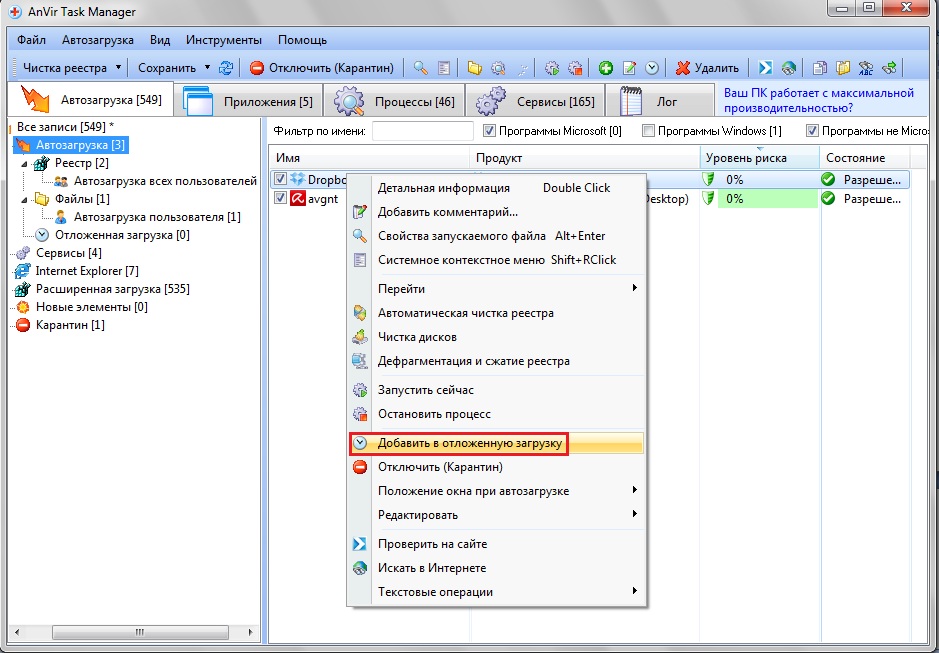This screenshot has width=939, height=653.
Task: Click the red quarantine icon in context menu
Action: (359, 467)
